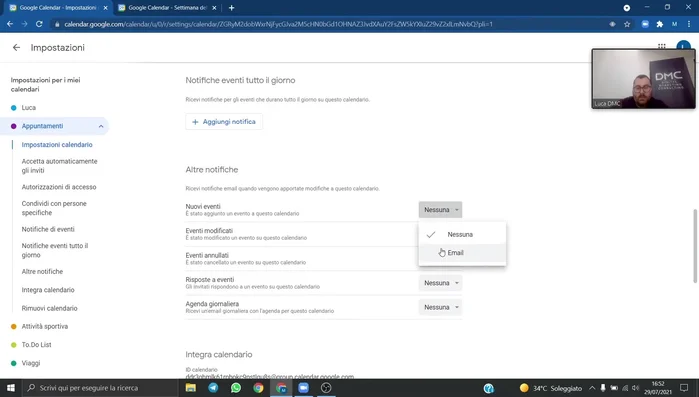
Task: Click the browser back button
Action: click(10, 24)
